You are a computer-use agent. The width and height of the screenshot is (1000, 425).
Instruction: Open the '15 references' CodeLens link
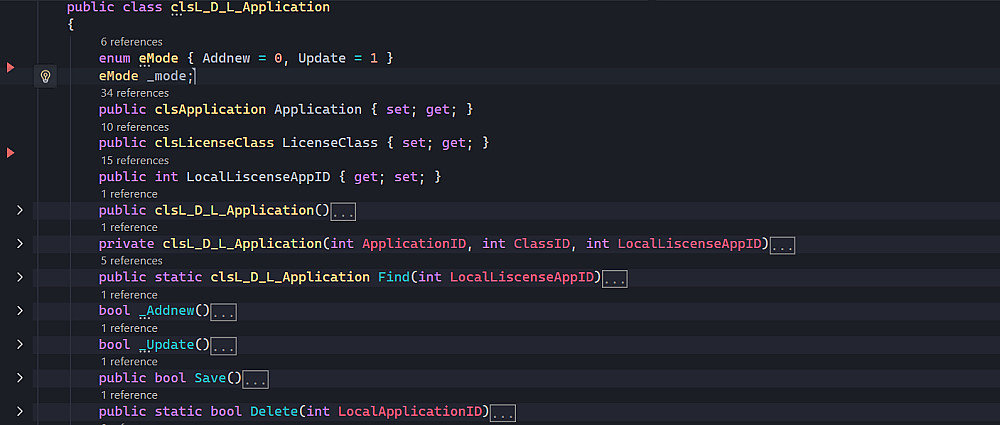coord(135,160)
